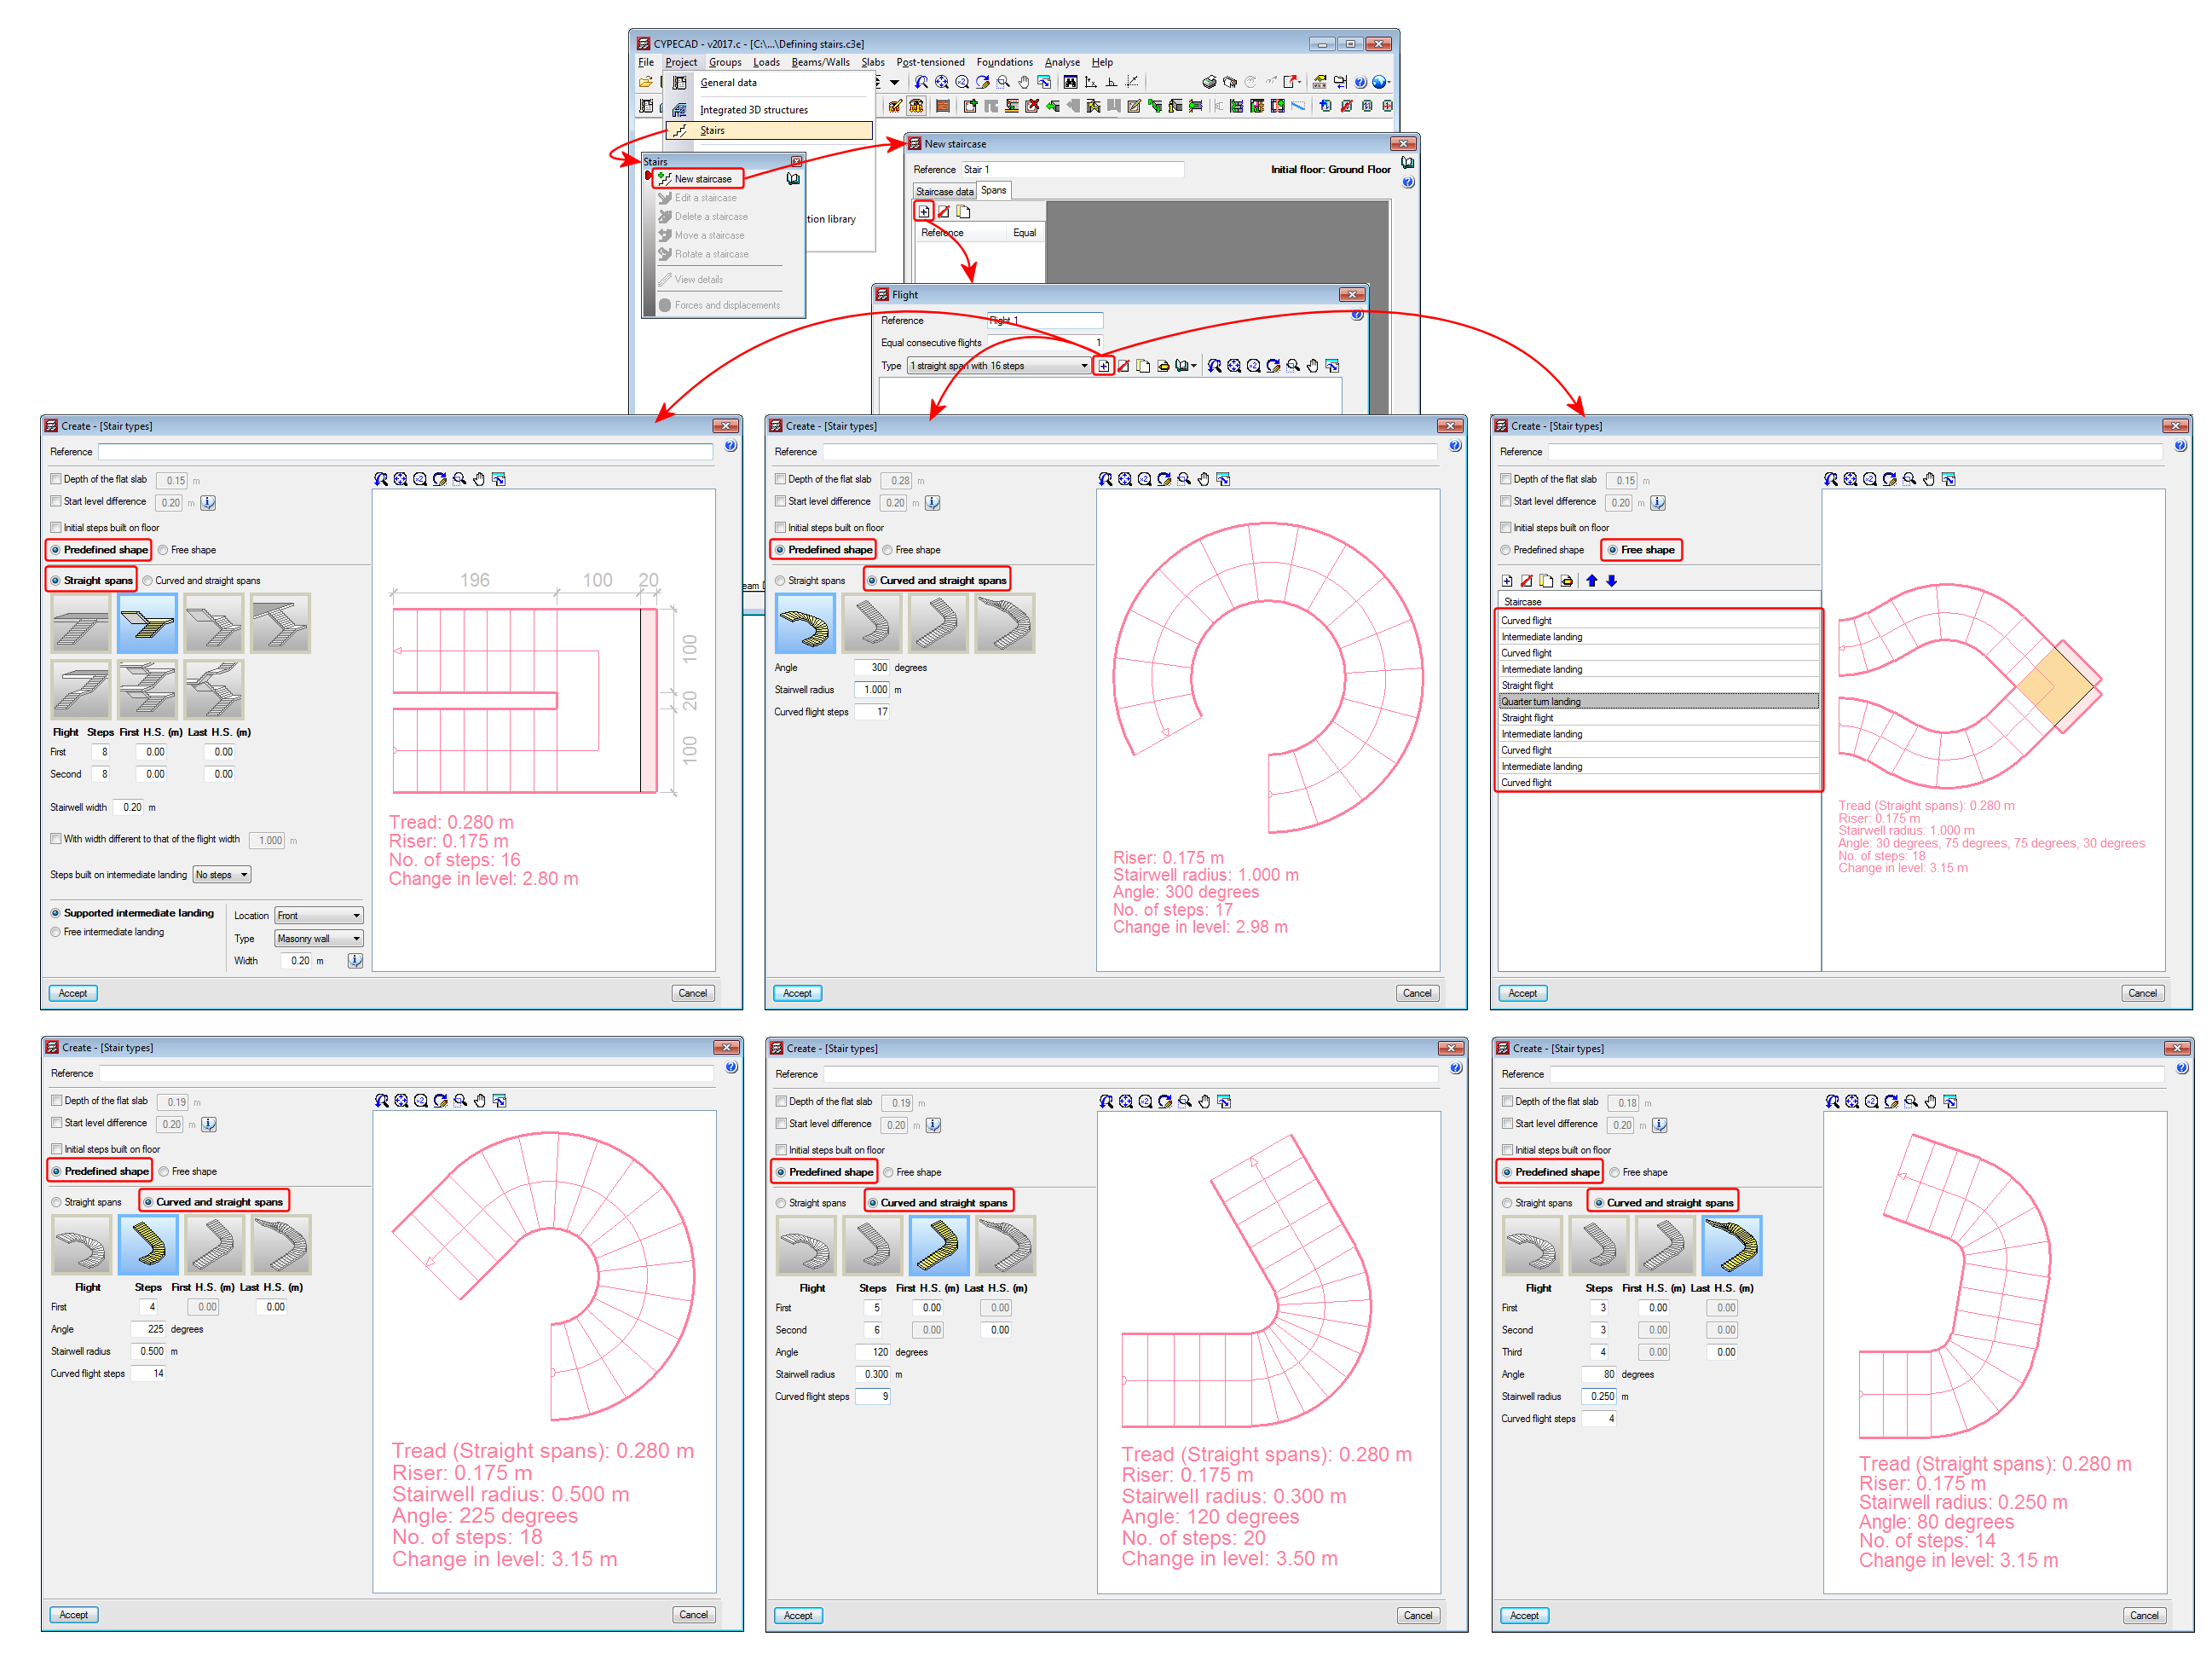The width and height of the screenshot is (2212, 1654).
Task: Click Accept in the top-left Create dialog
Action: (x=73, y=993)
